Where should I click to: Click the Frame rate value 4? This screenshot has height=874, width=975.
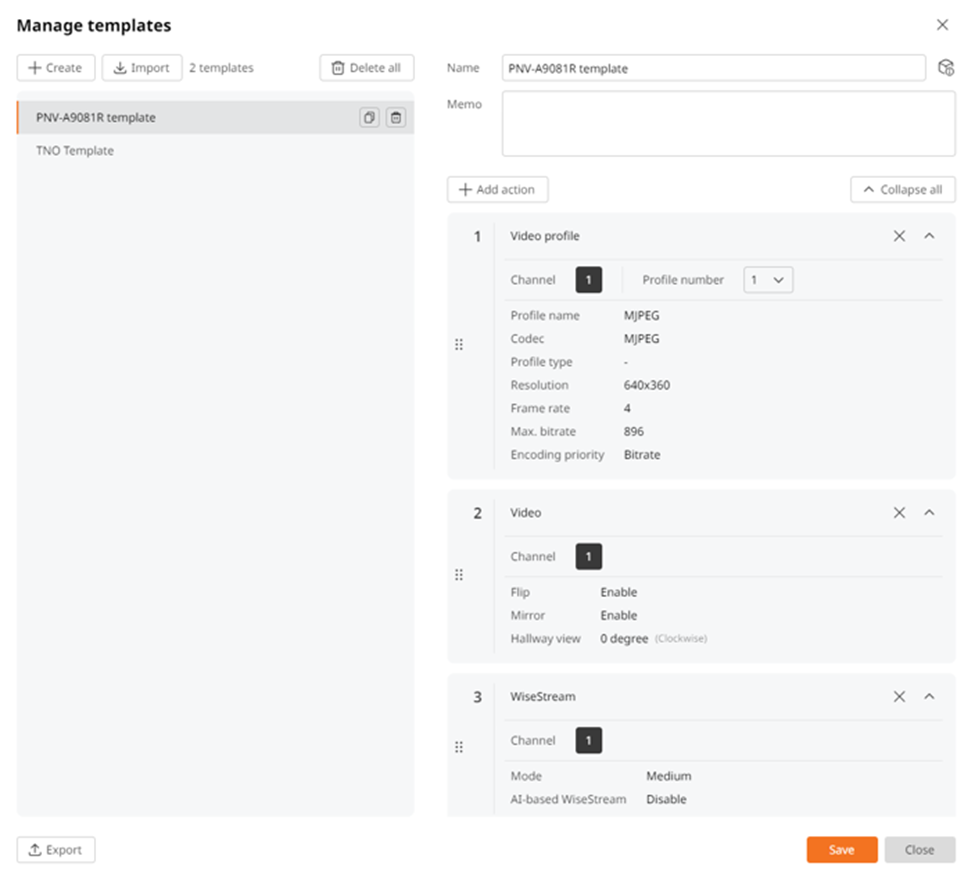point(627,408)
